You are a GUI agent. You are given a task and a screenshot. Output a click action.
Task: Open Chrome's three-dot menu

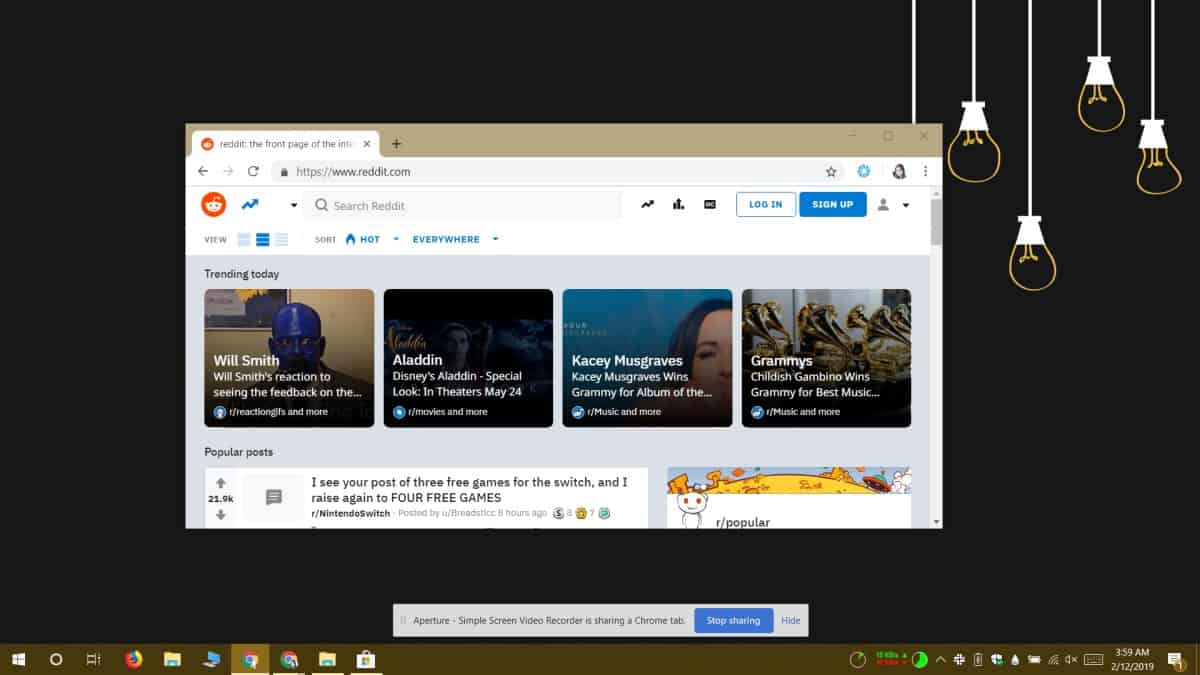point(926,172)
